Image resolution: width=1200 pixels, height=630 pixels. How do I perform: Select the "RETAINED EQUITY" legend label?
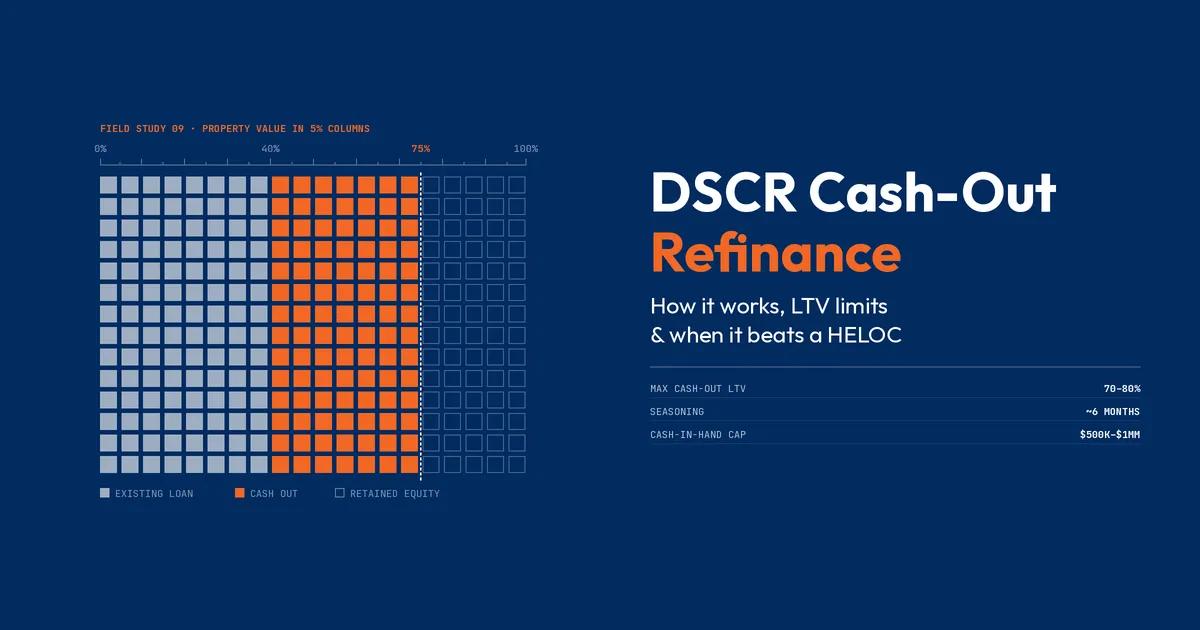point(395,494)
